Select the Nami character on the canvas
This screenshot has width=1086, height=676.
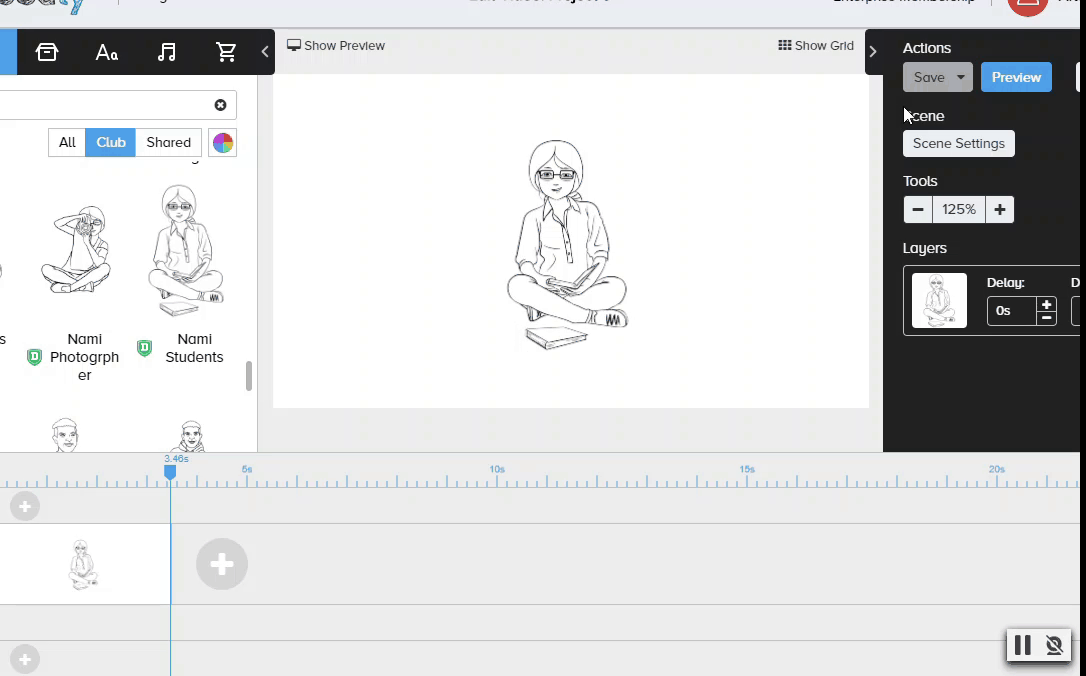pyautogui.click(x=567, y=244)
